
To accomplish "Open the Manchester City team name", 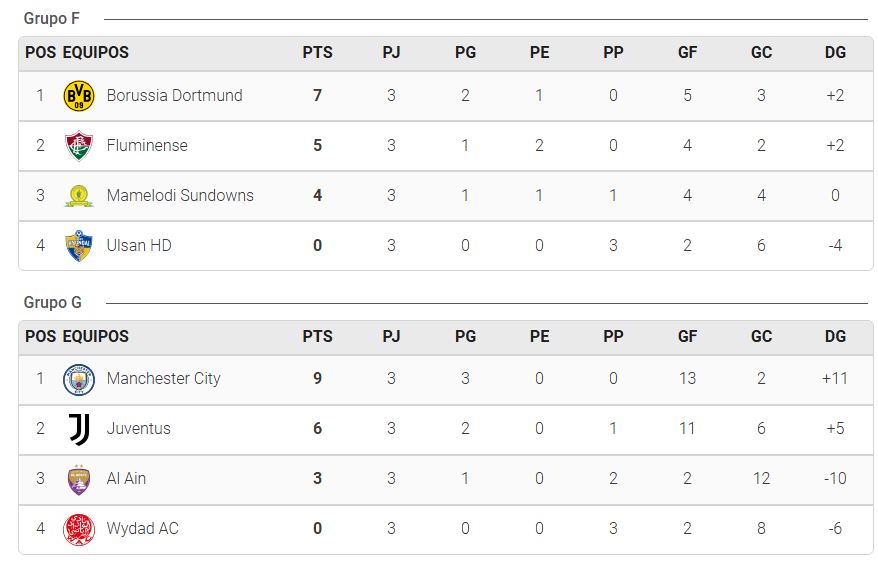I will tap(164, 379).
